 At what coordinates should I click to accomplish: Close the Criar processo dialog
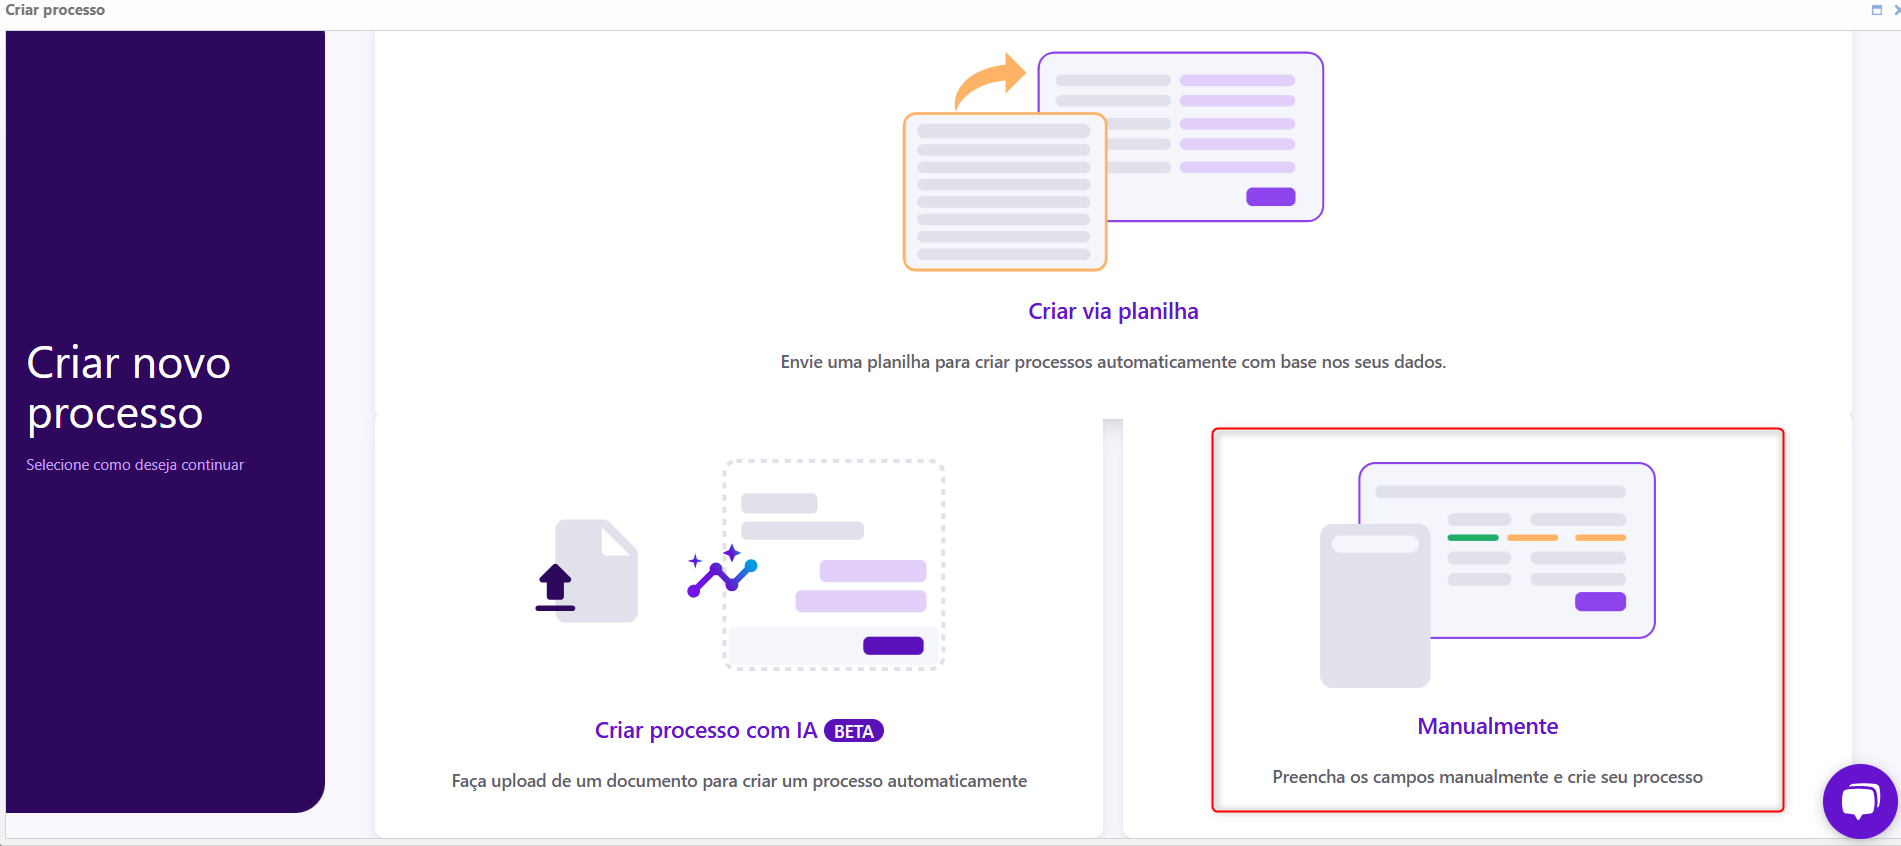[1896, 10]
